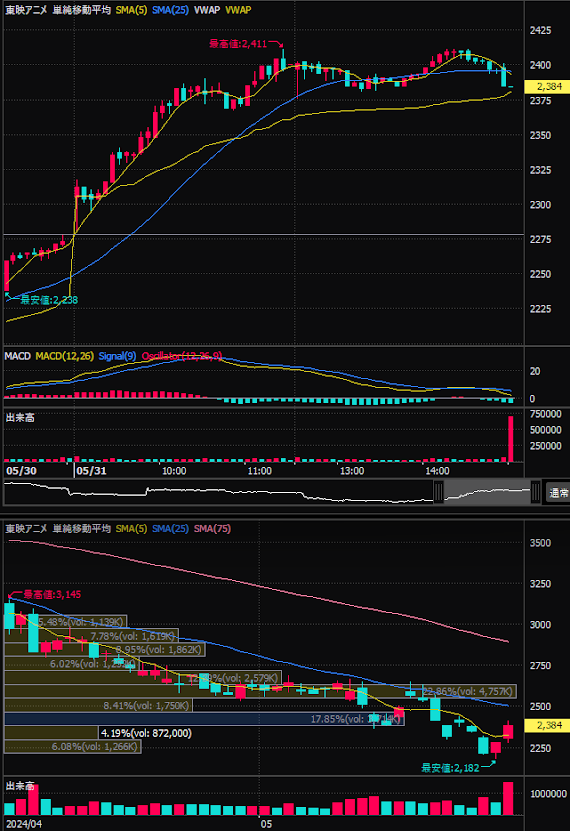Click the 10:00 time axis label
Screen dimensions: 570x831
pos(174,471)
